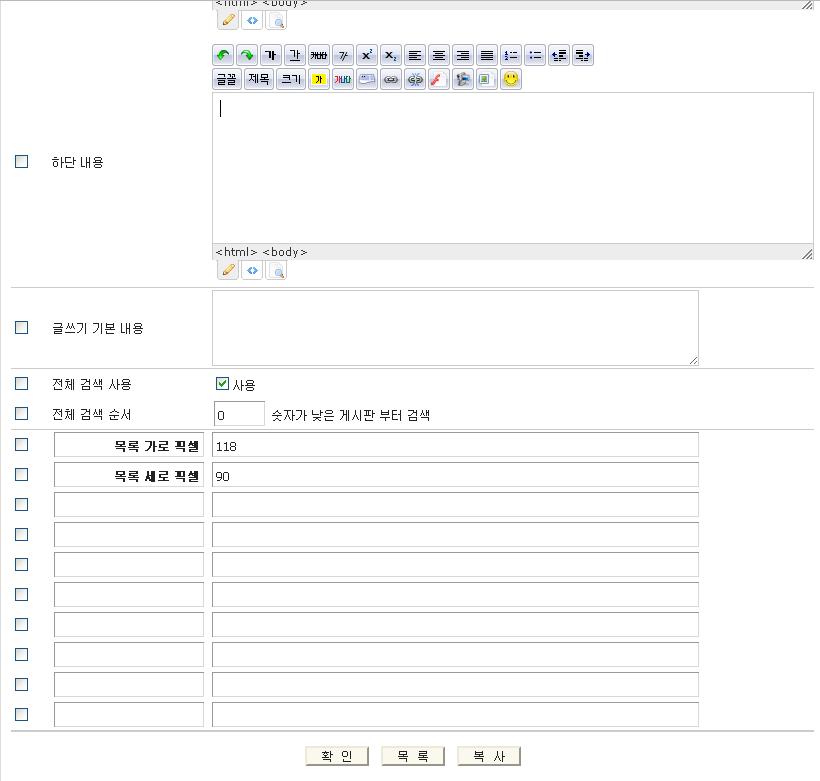Apply subscript formatting (x₂ icon)

point(391,55)
